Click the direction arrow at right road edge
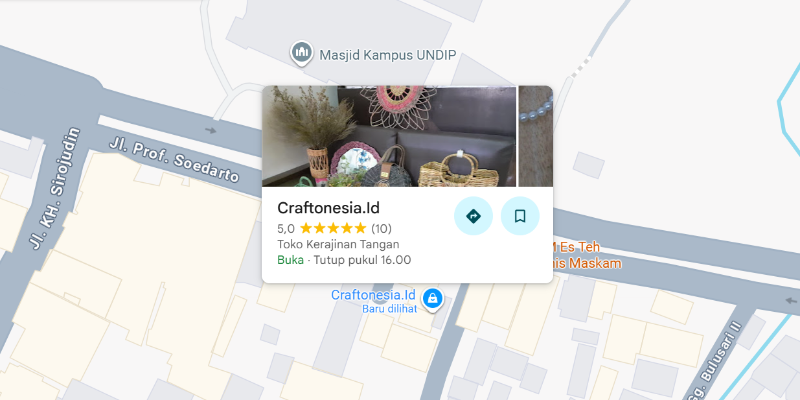The width and height of the screenshot is (800, 400). point(792,300)
